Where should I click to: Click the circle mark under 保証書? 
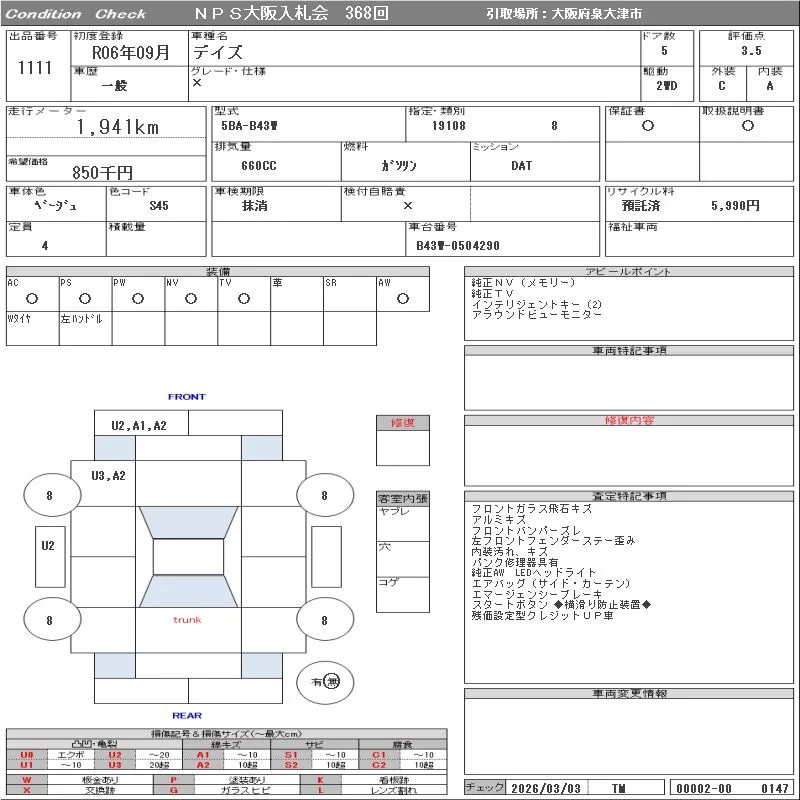(648, 126)
